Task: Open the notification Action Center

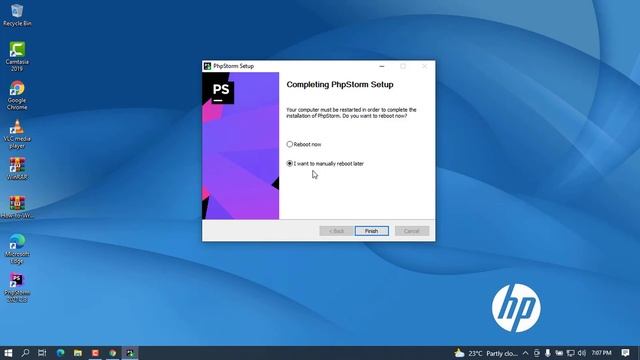Action: (x=625, y=353)
